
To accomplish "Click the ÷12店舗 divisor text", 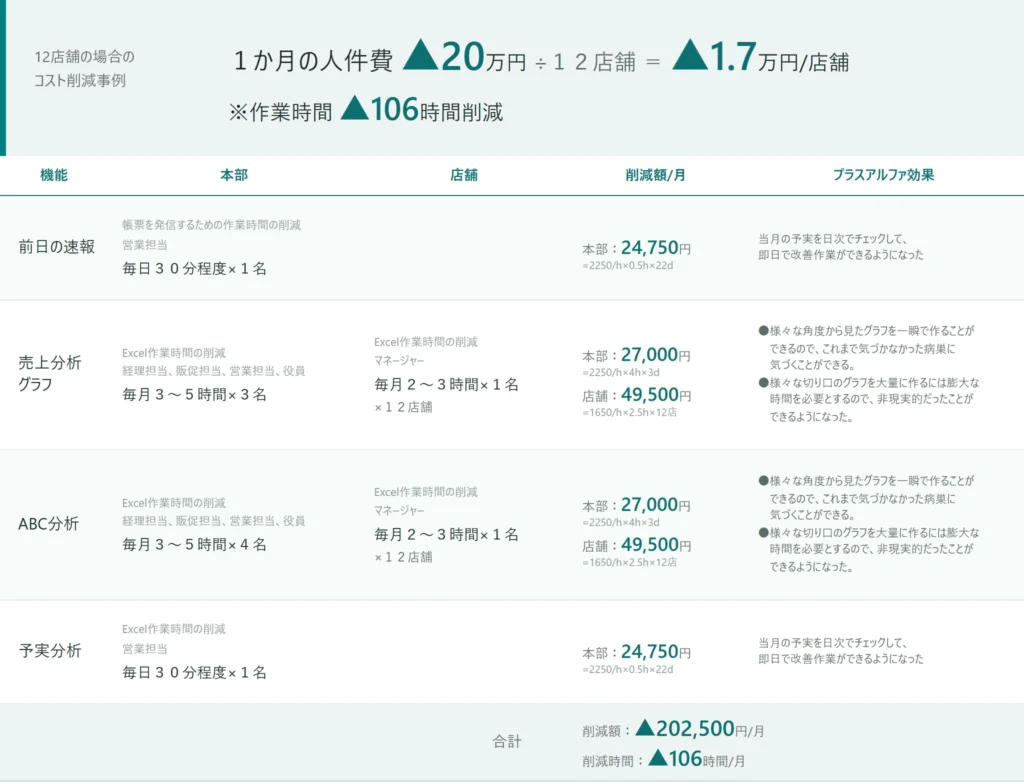I will pos(585,62).
